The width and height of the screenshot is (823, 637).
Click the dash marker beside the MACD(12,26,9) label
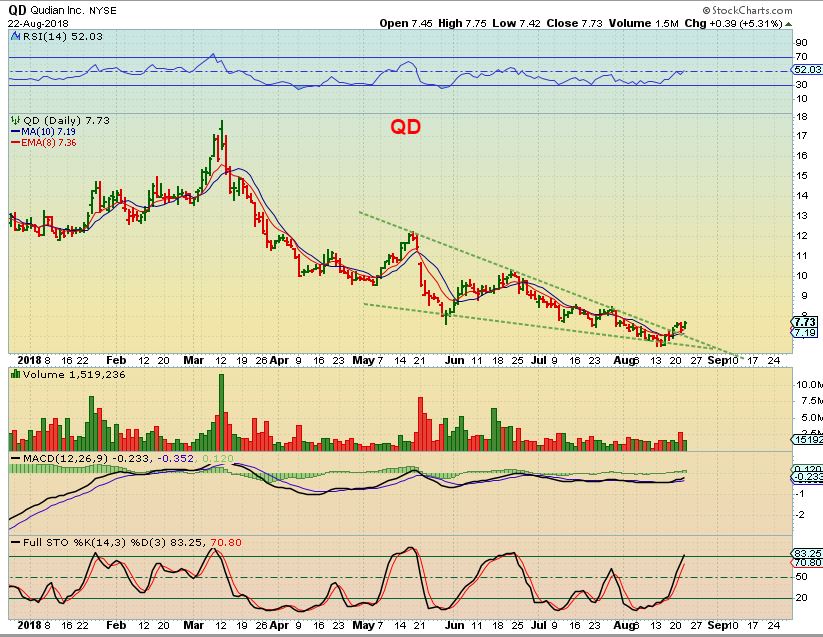pos(16,459)
